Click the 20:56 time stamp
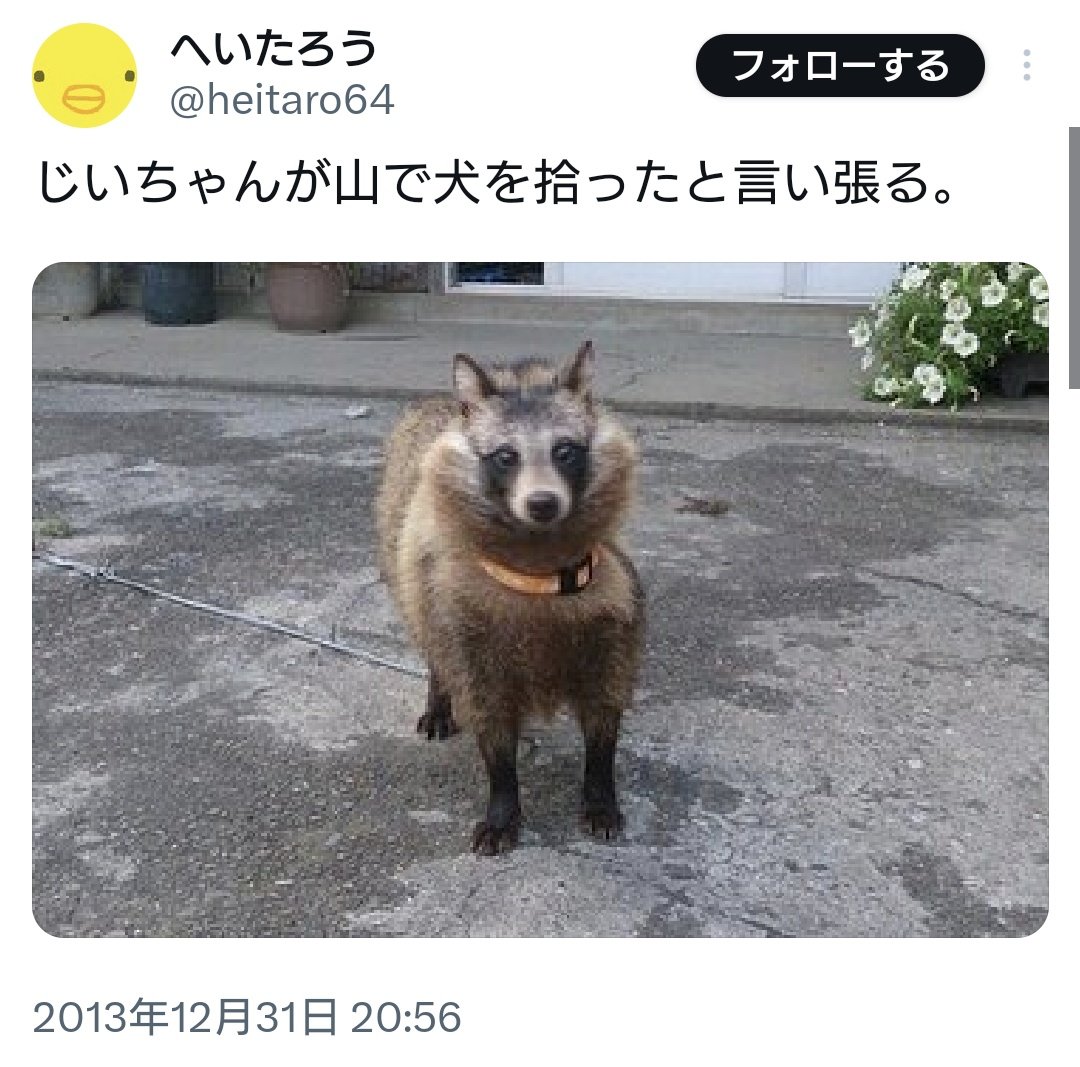Screen dimensions: 1080x1067 coord(406,1017)
